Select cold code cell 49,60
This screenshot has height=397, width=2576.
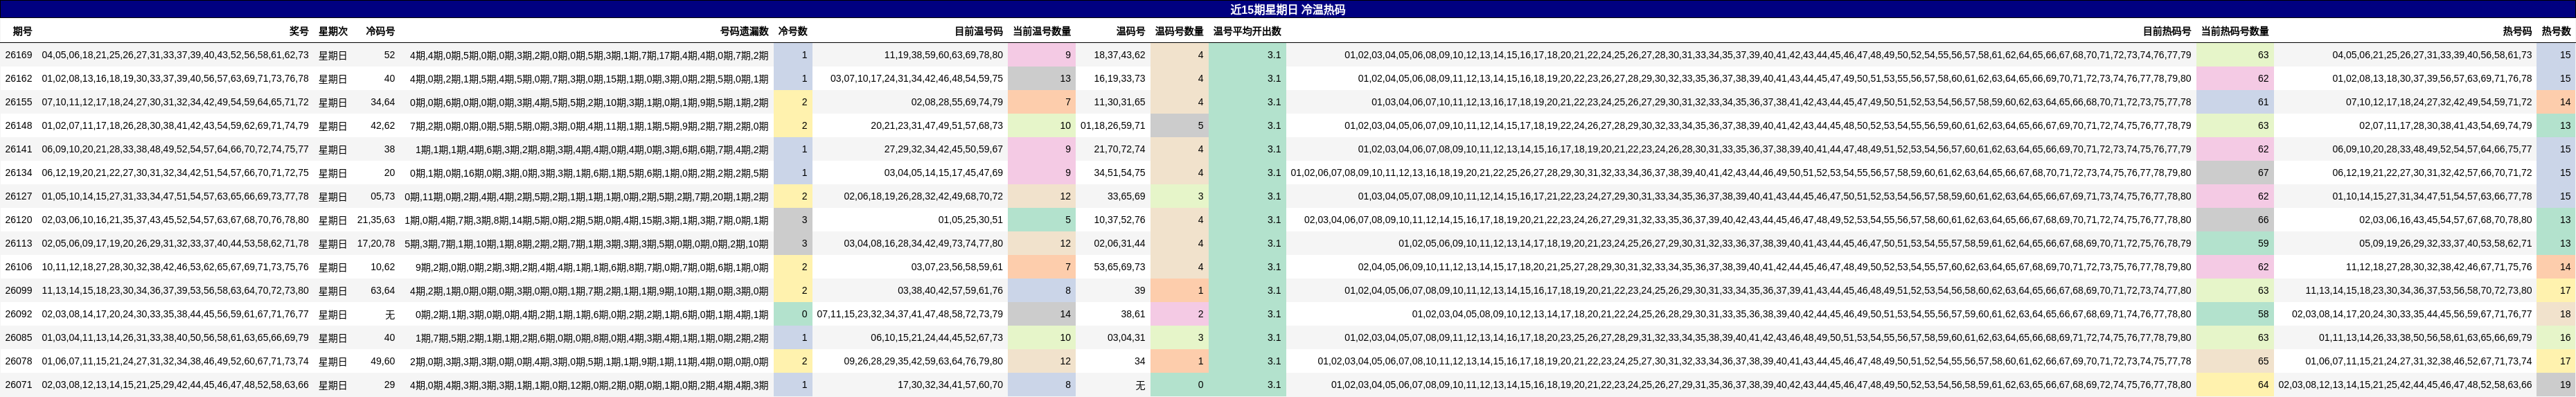(382, 361)
